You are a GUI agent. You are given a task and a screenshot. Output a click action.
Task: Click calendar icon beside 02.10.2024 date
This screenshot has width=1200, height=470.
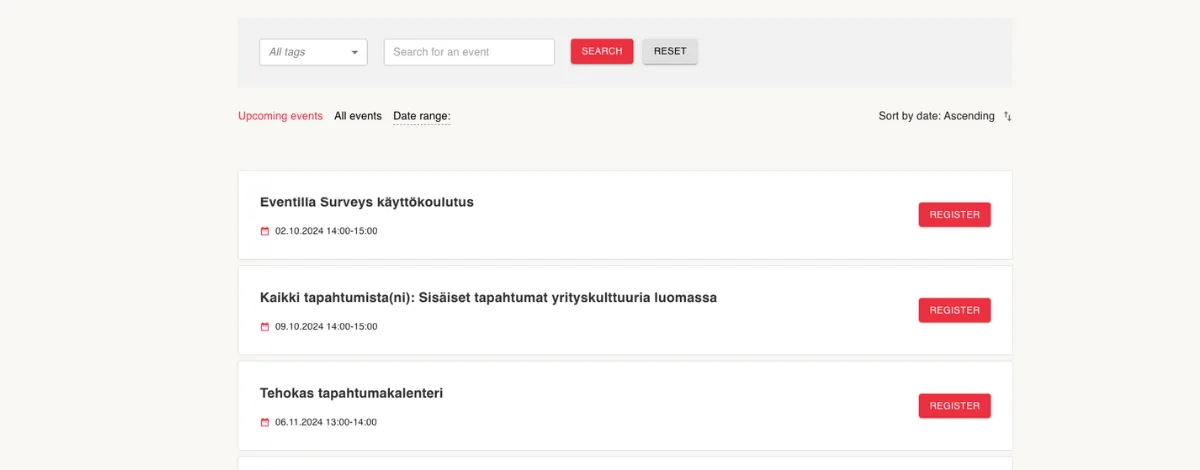[265, 231]
